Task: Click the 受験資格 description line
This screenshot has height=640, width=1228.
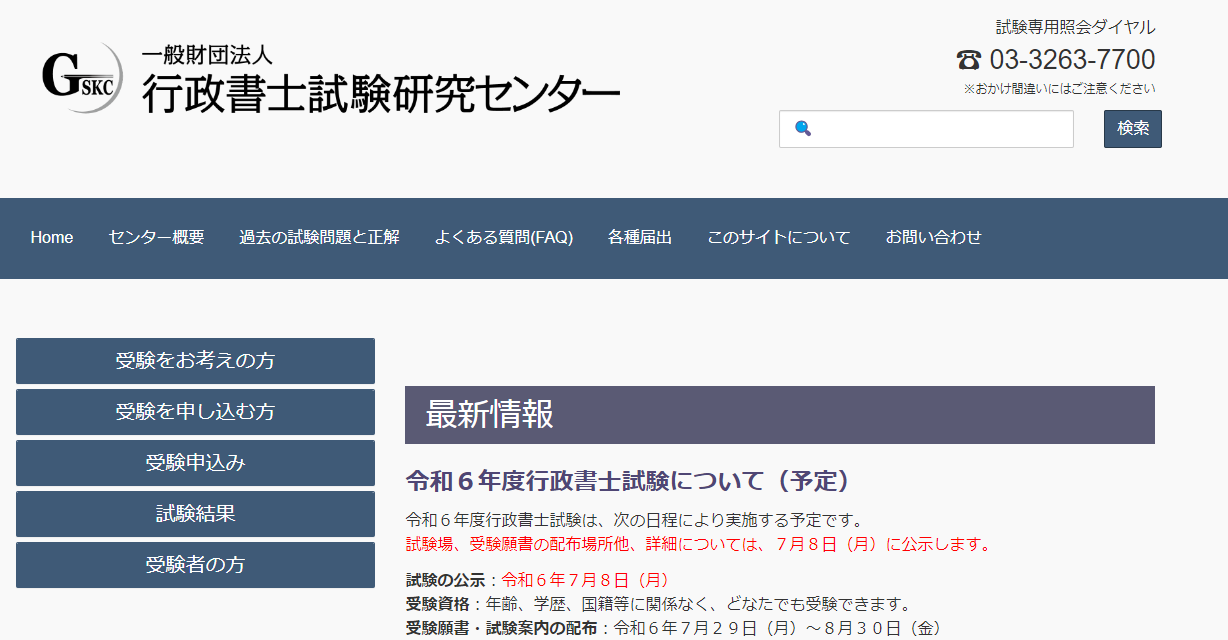Action: pos(658,604)
